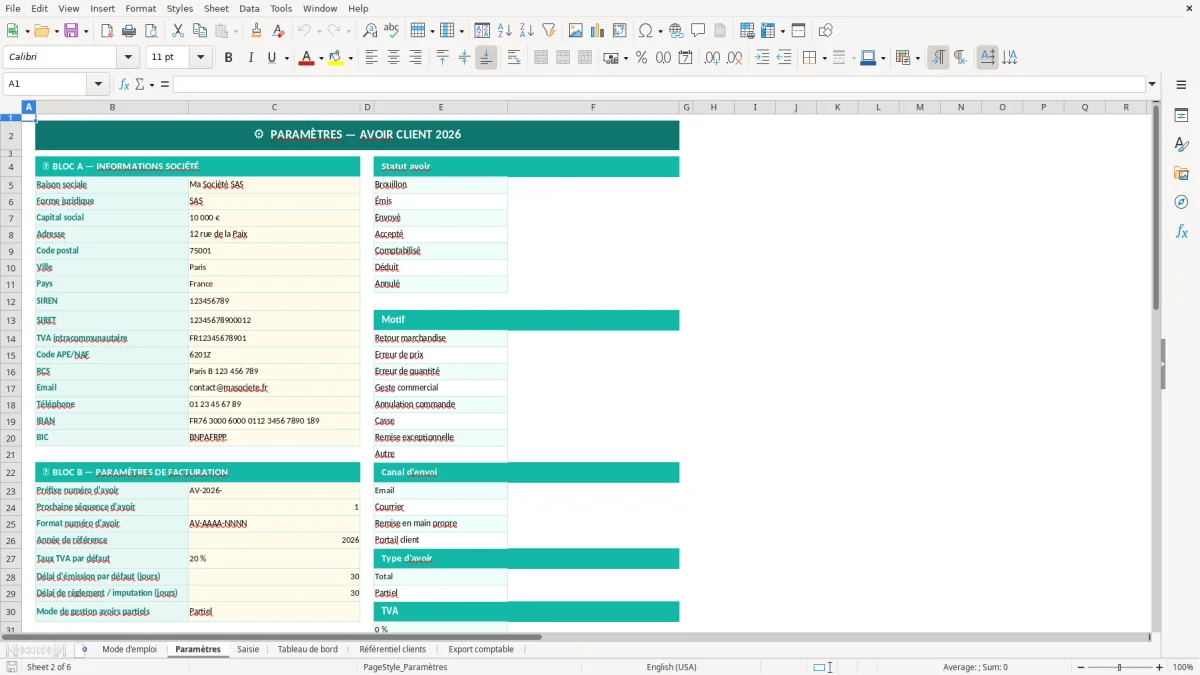1200x675 pixels.
Task: Open the Underline style dropdown arrow
Action: coord(287,58)
